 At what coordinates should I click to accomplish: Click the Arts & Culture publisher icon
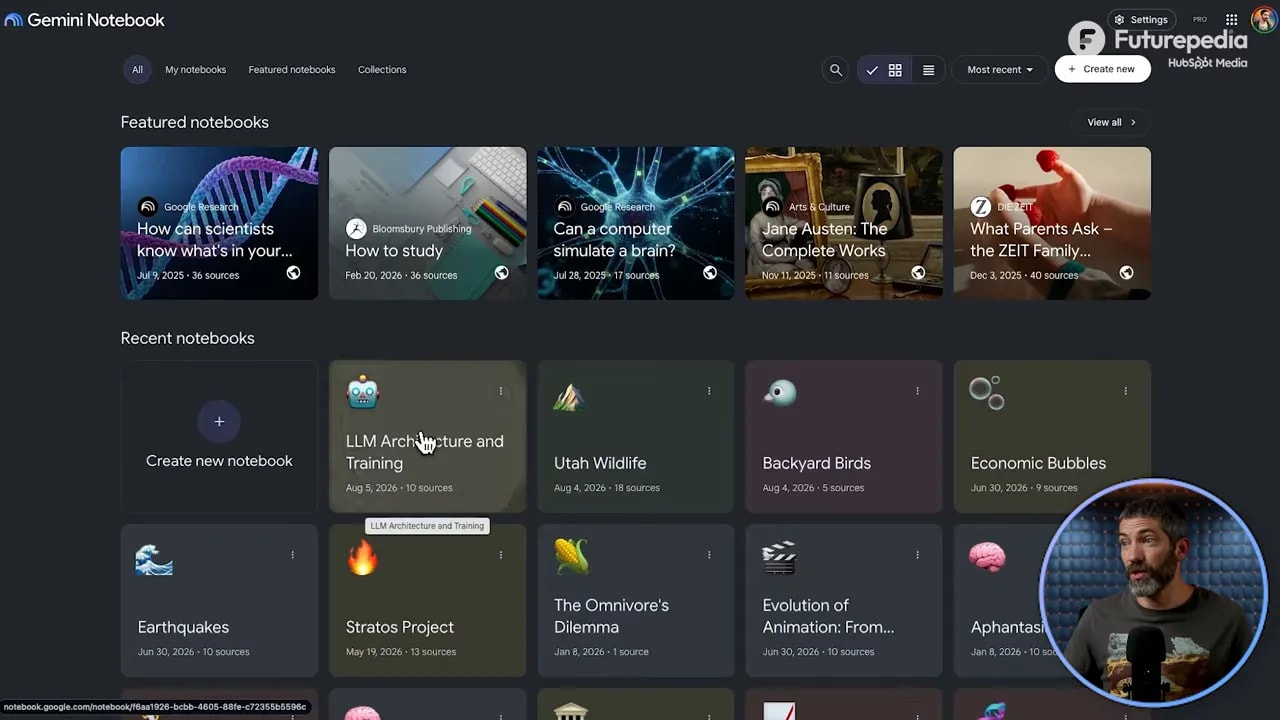[x=772, y=207]
